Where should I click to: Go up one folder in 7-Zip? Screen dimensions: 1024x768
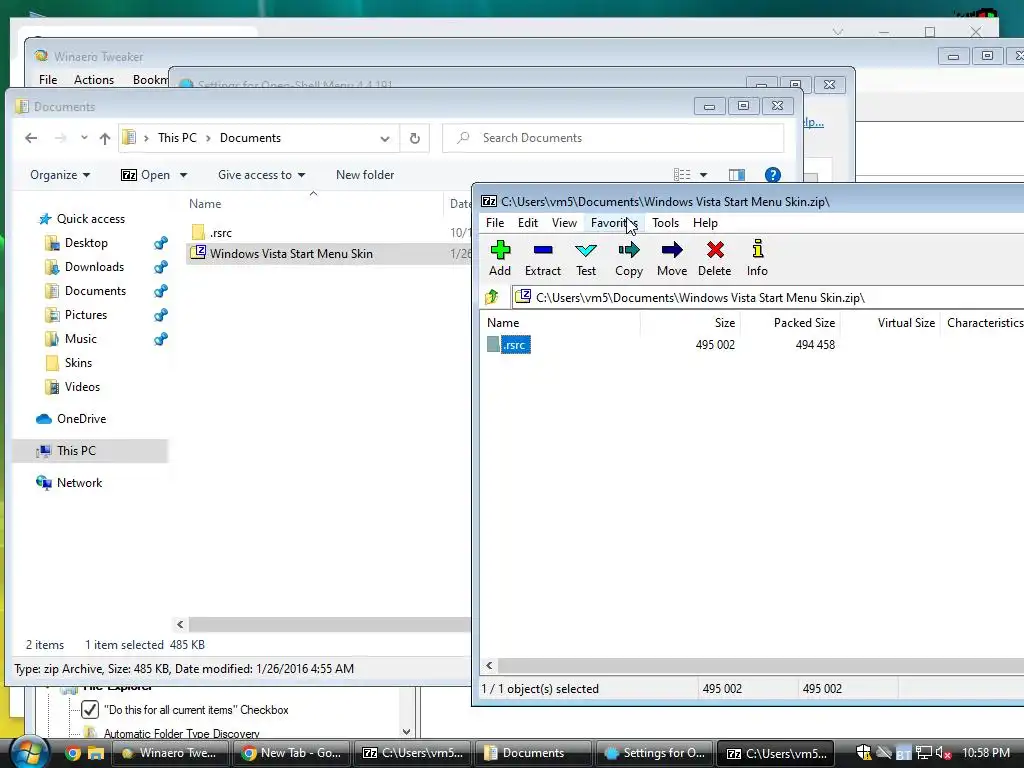click(x=492, y=298)
